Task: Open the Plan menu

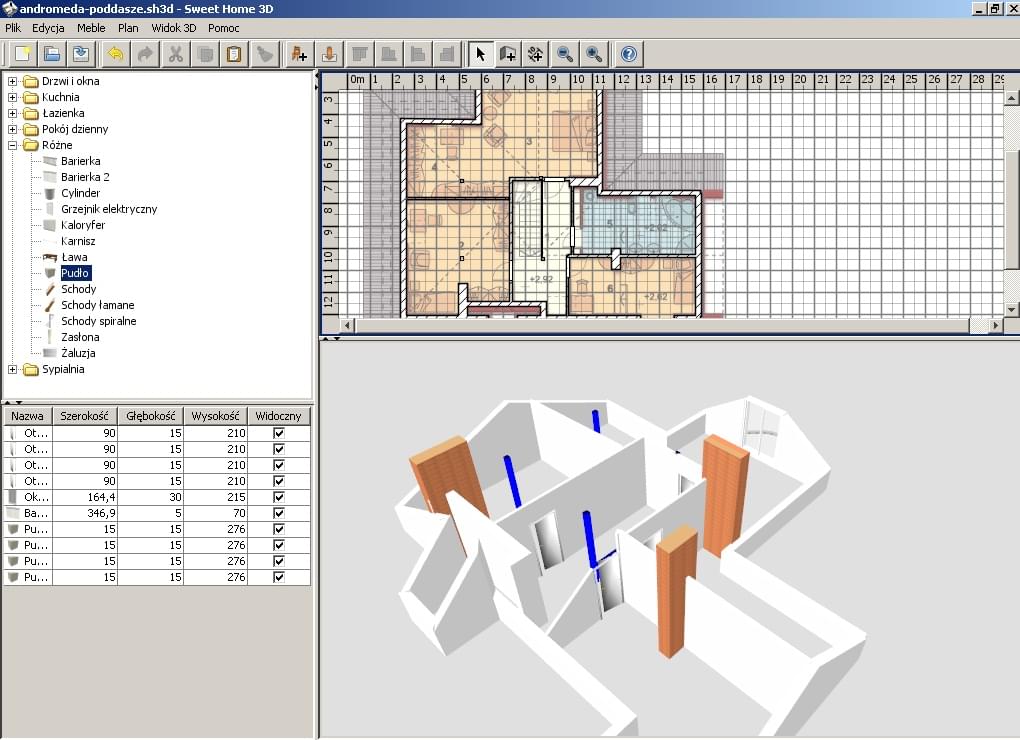Action: [x=128, y=28]
